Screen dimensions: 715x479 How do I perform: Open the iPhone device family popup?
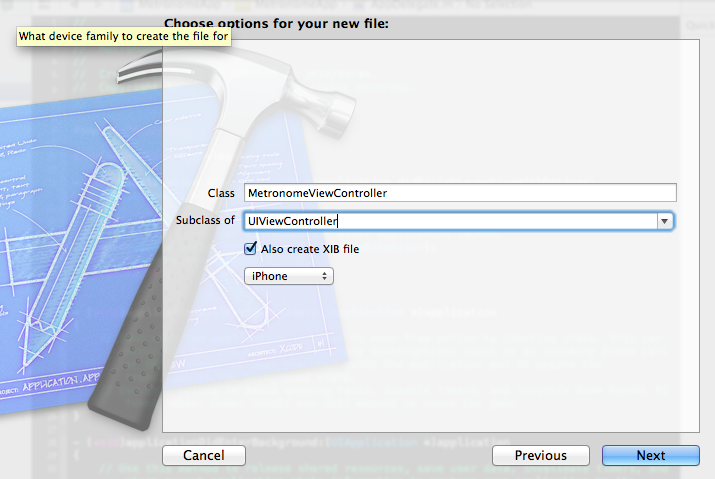coord(289,276)
